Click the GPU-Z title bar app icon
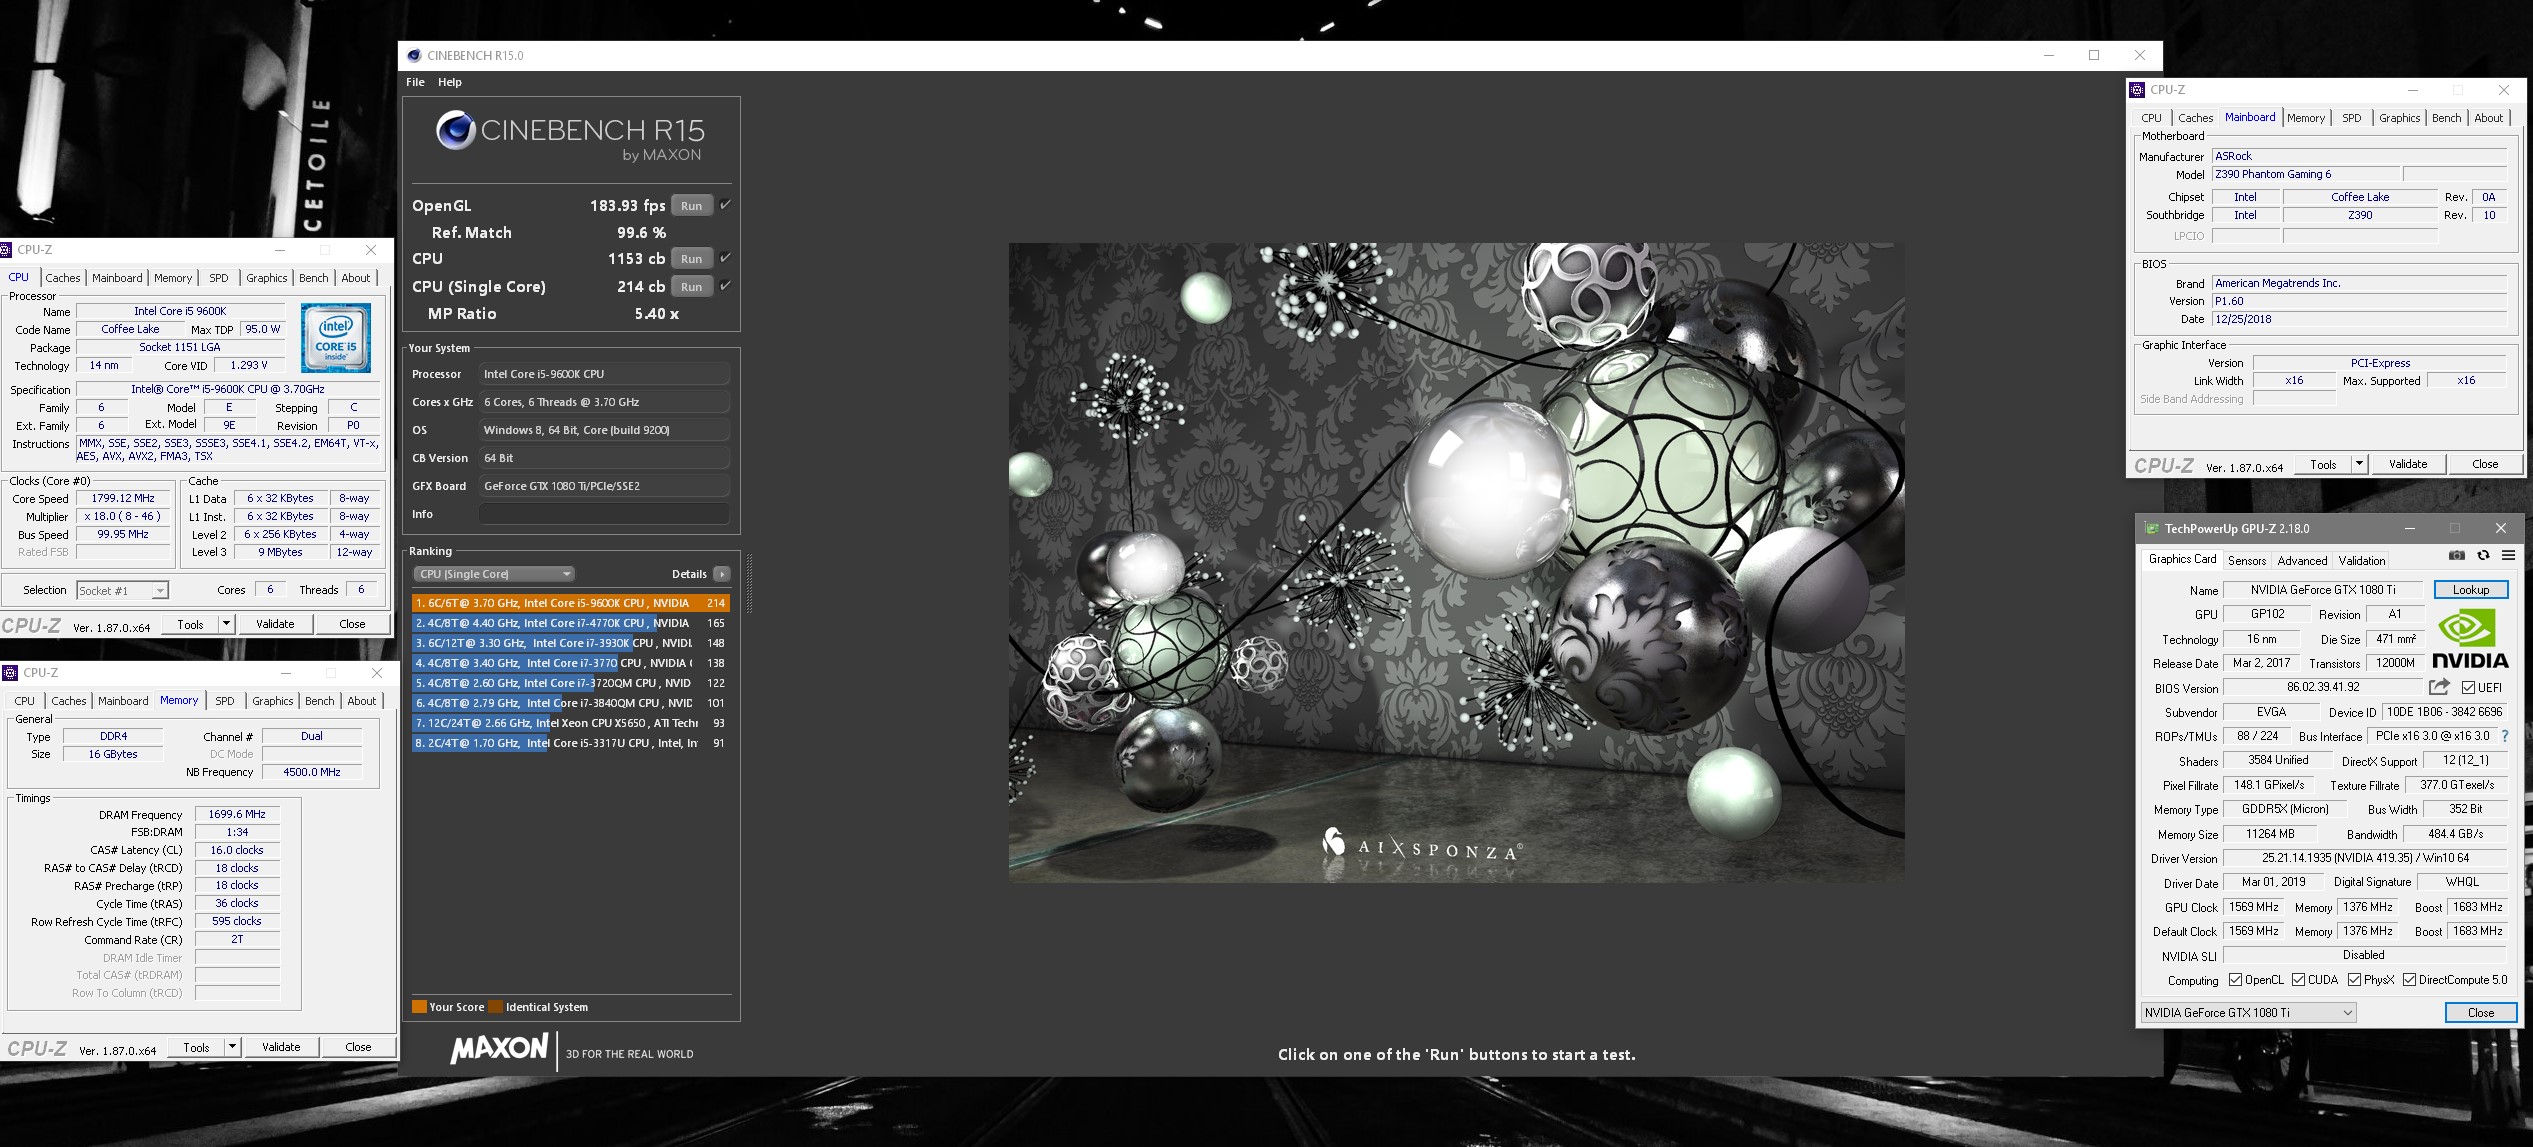The image size is (2533, 1147). click(x=2152, y=528)
